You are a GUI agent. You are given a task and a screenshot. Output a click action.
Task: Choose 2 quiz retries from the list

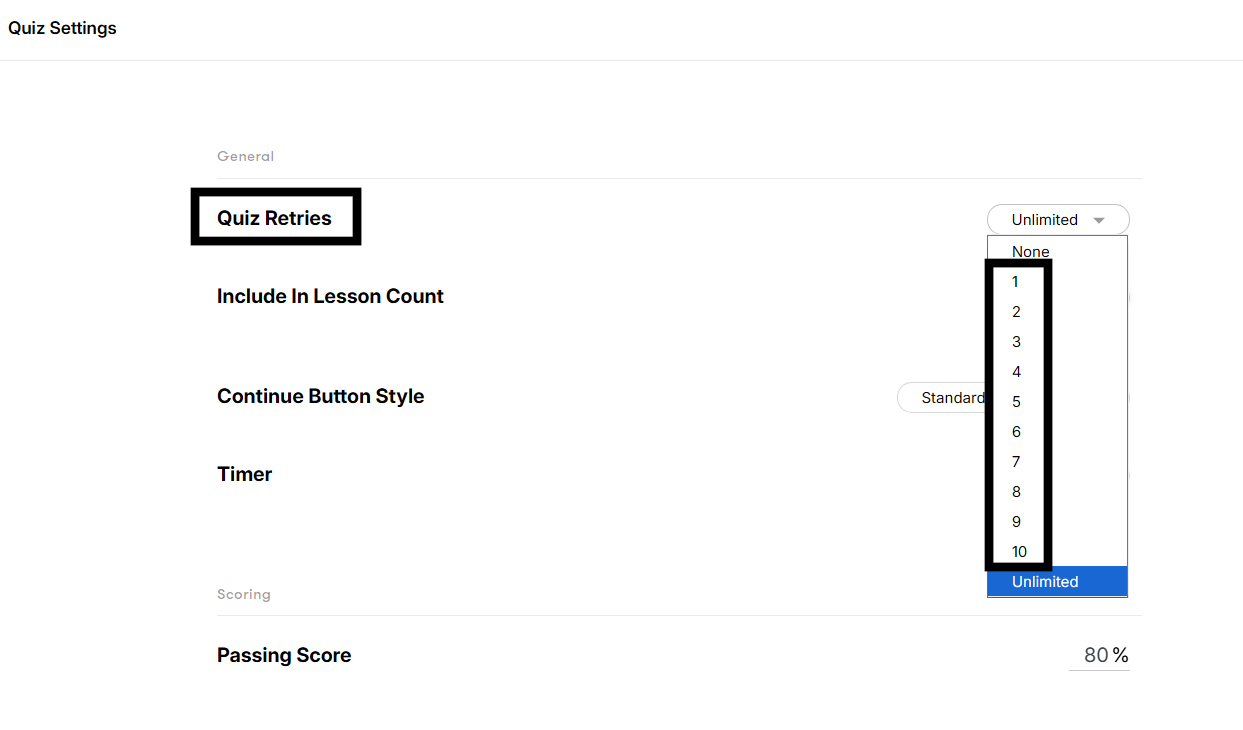[1016, 311]
